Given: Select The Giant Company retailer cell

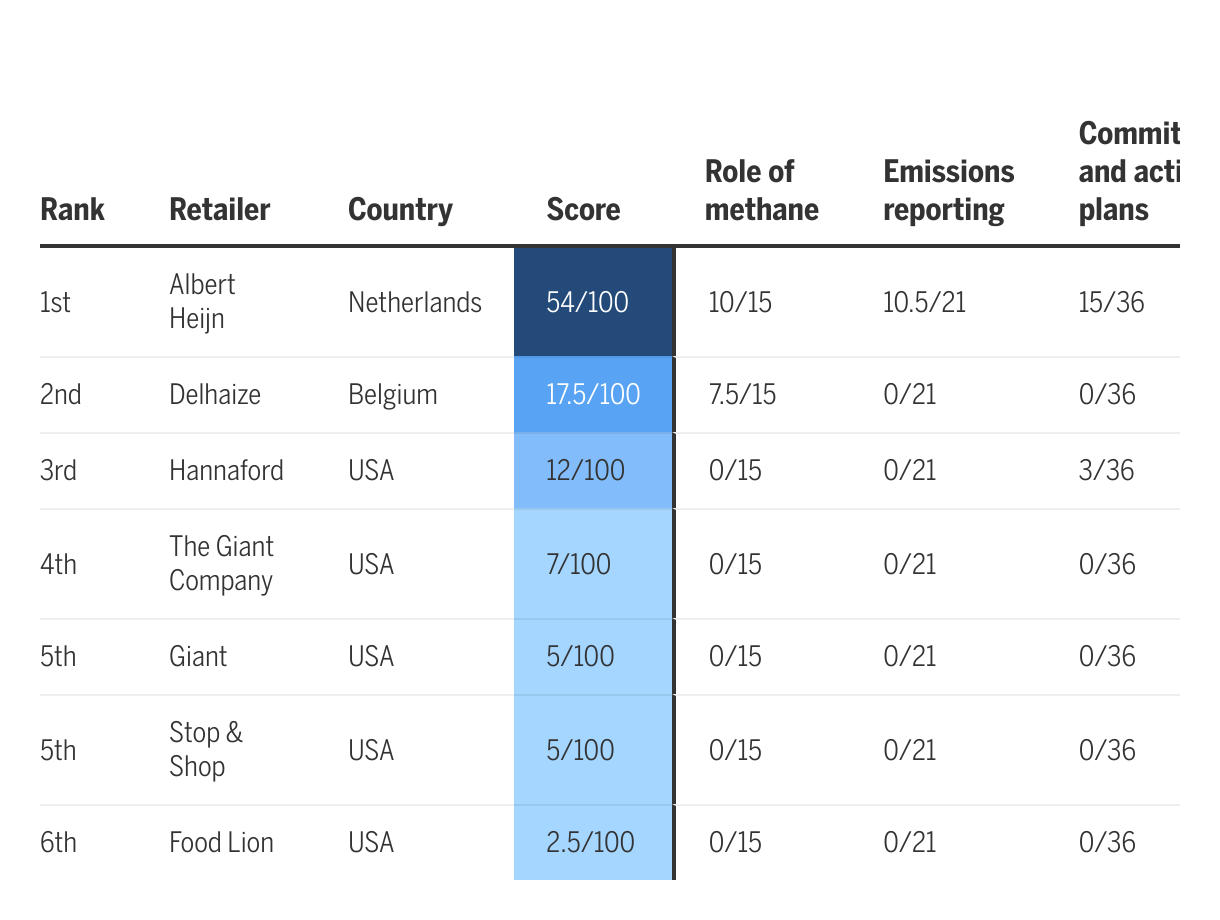Looking at the screenshot, I should [221, 563].
